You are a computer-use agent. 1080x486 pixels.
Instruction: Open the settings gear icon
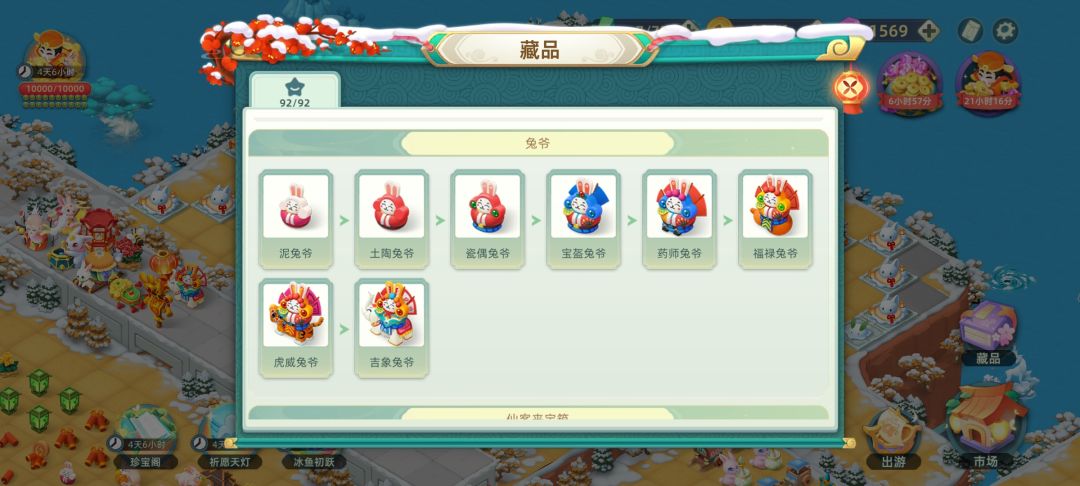coord(1005,31)
